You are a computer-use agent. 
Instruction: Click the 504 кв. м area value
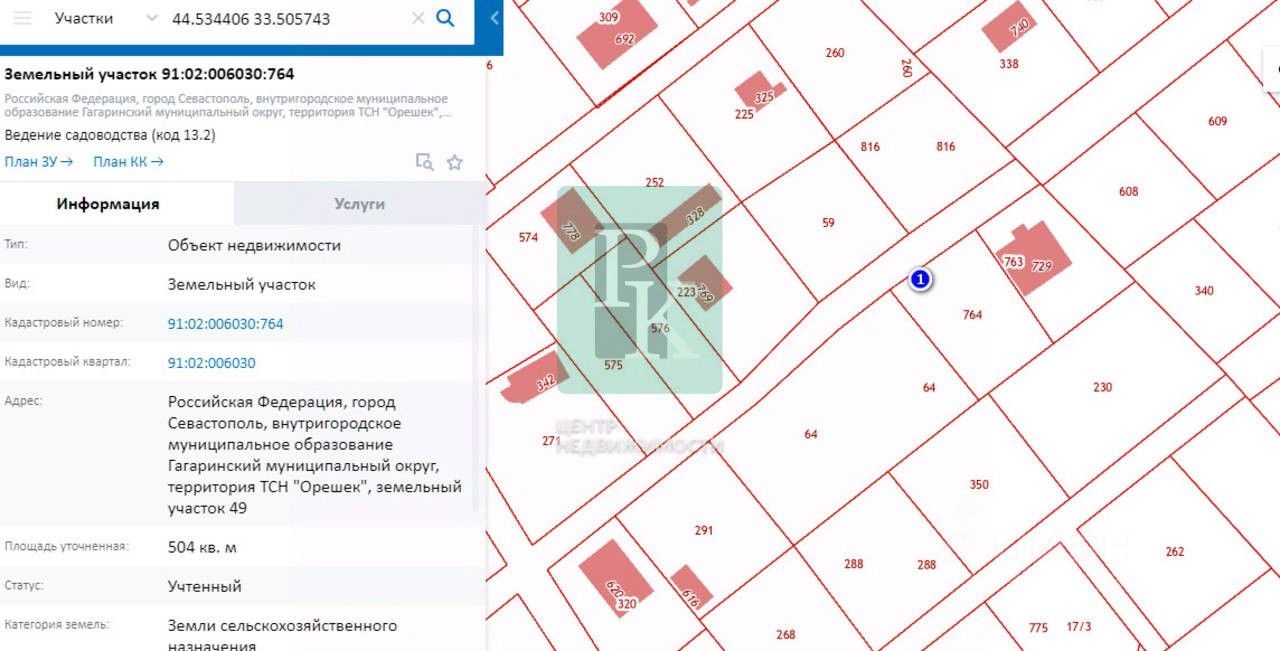pyautogui.click(x=202, y=548)
